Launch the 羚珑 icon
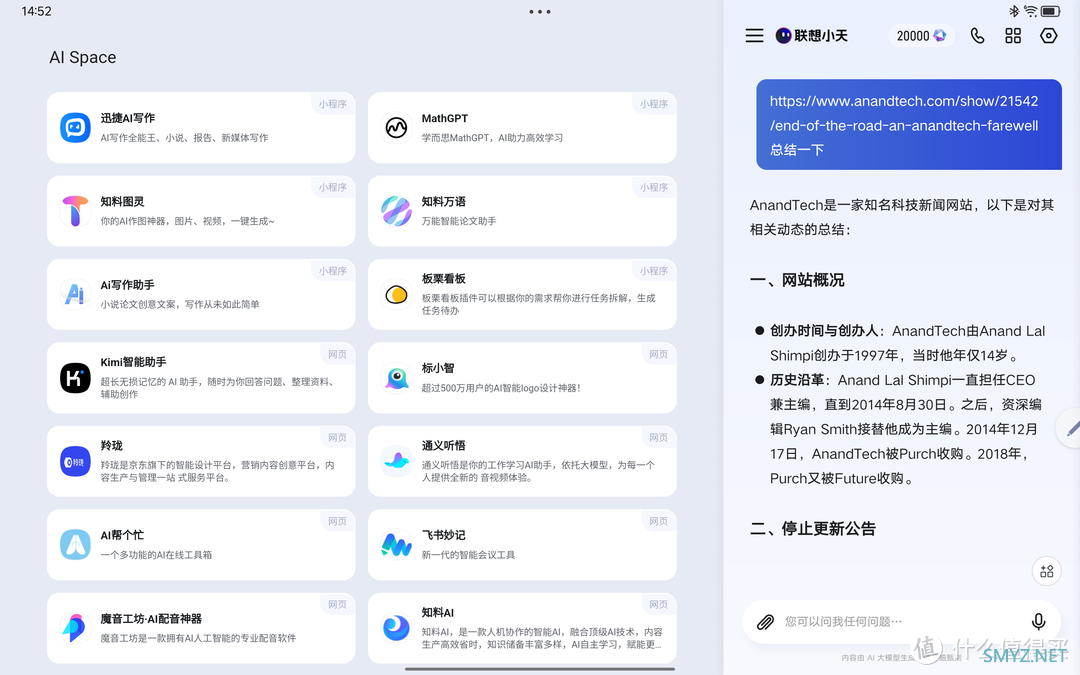The image size is (1080, 675). (75, 461)
